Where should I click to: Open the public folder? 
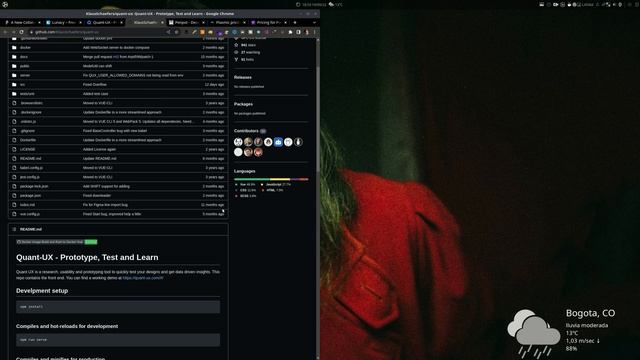[x=24, y=66]
